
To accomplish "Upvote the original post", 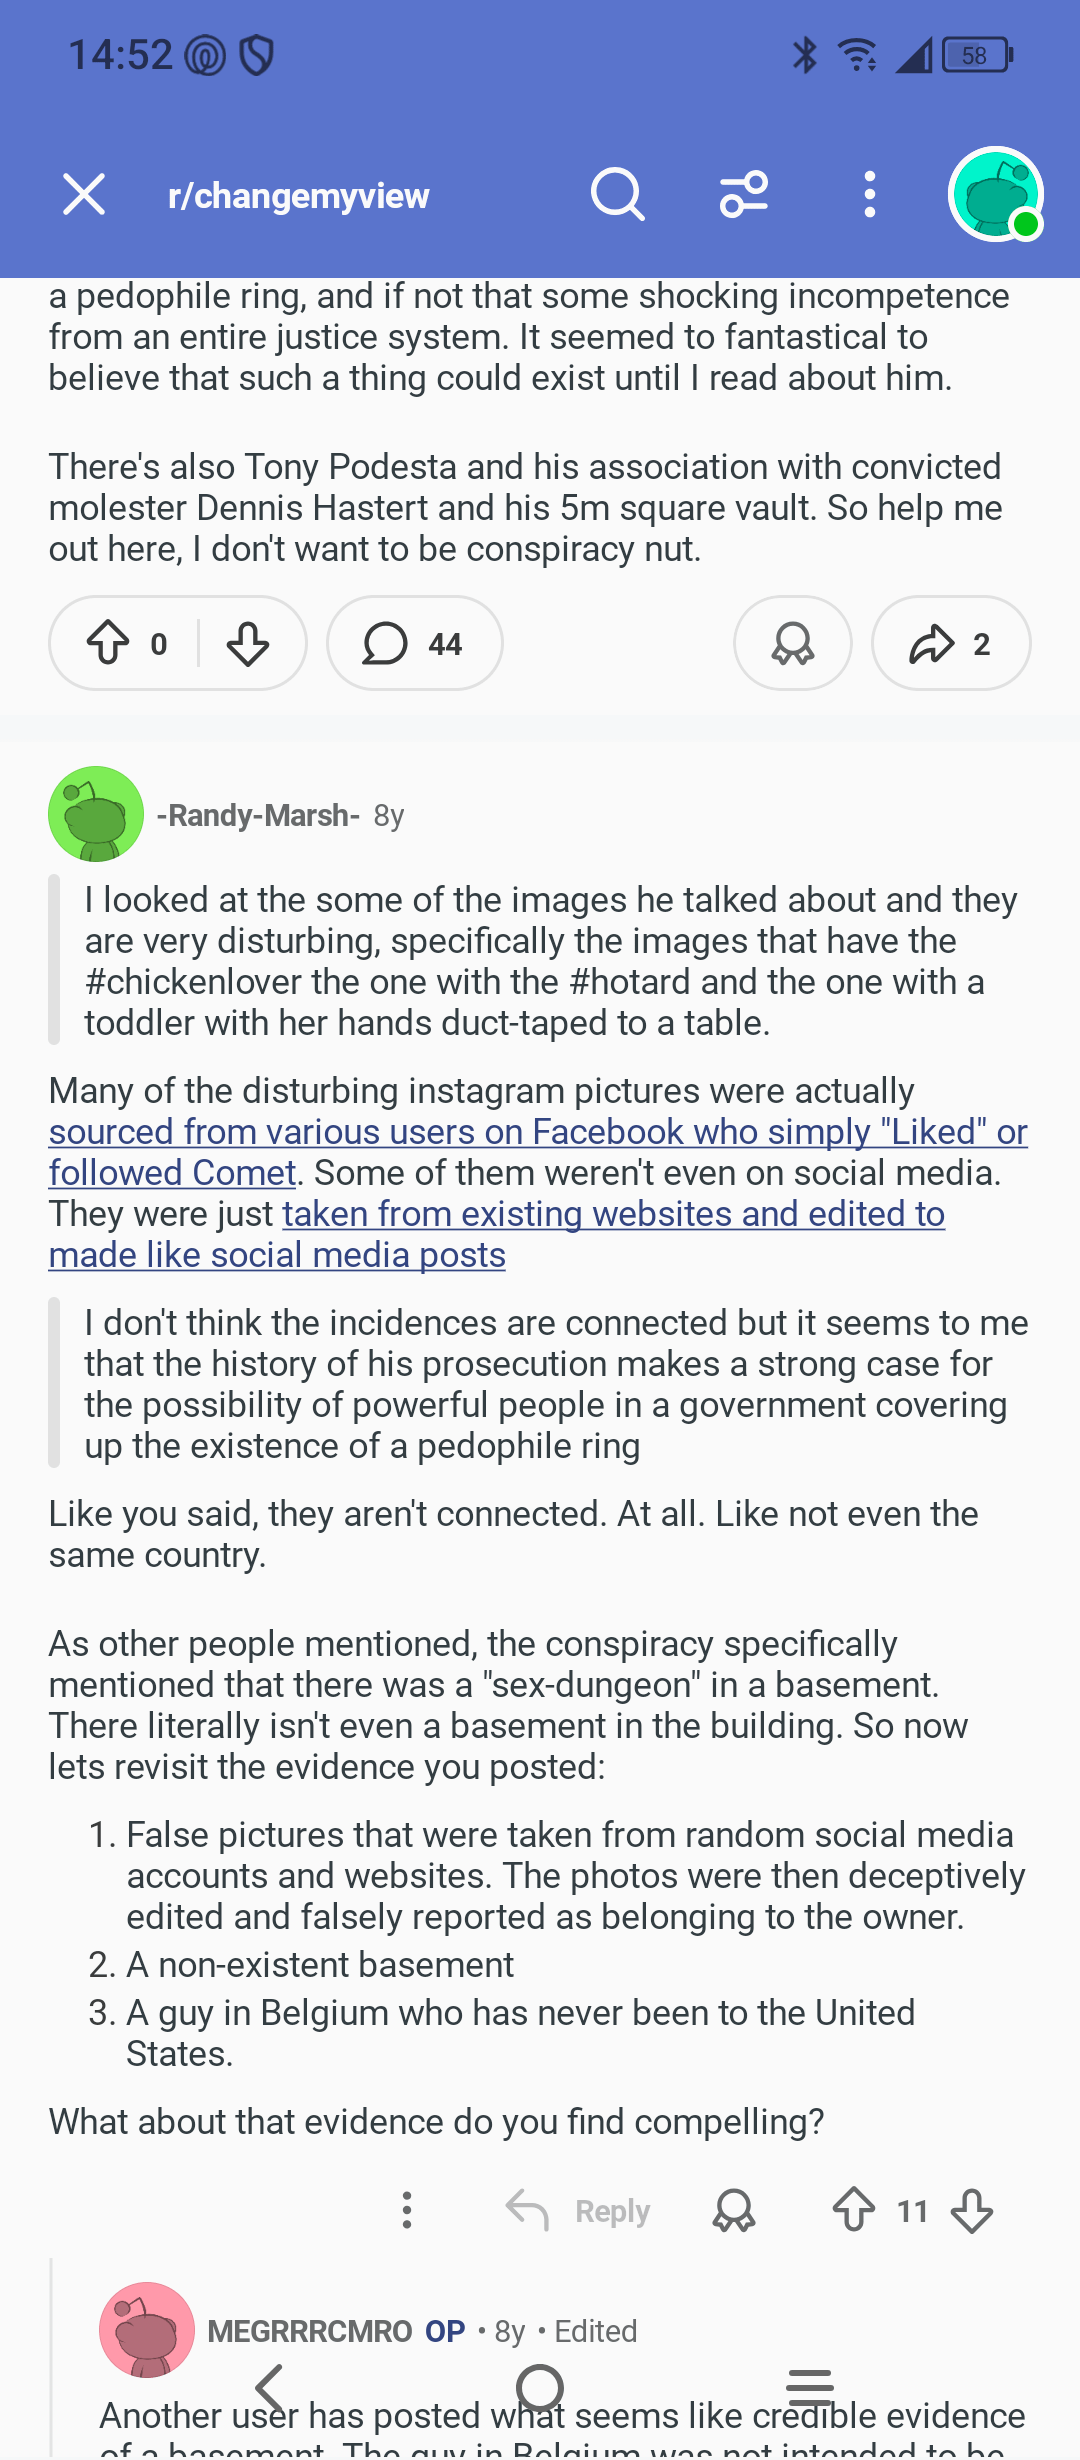I will tap(108, 644).
